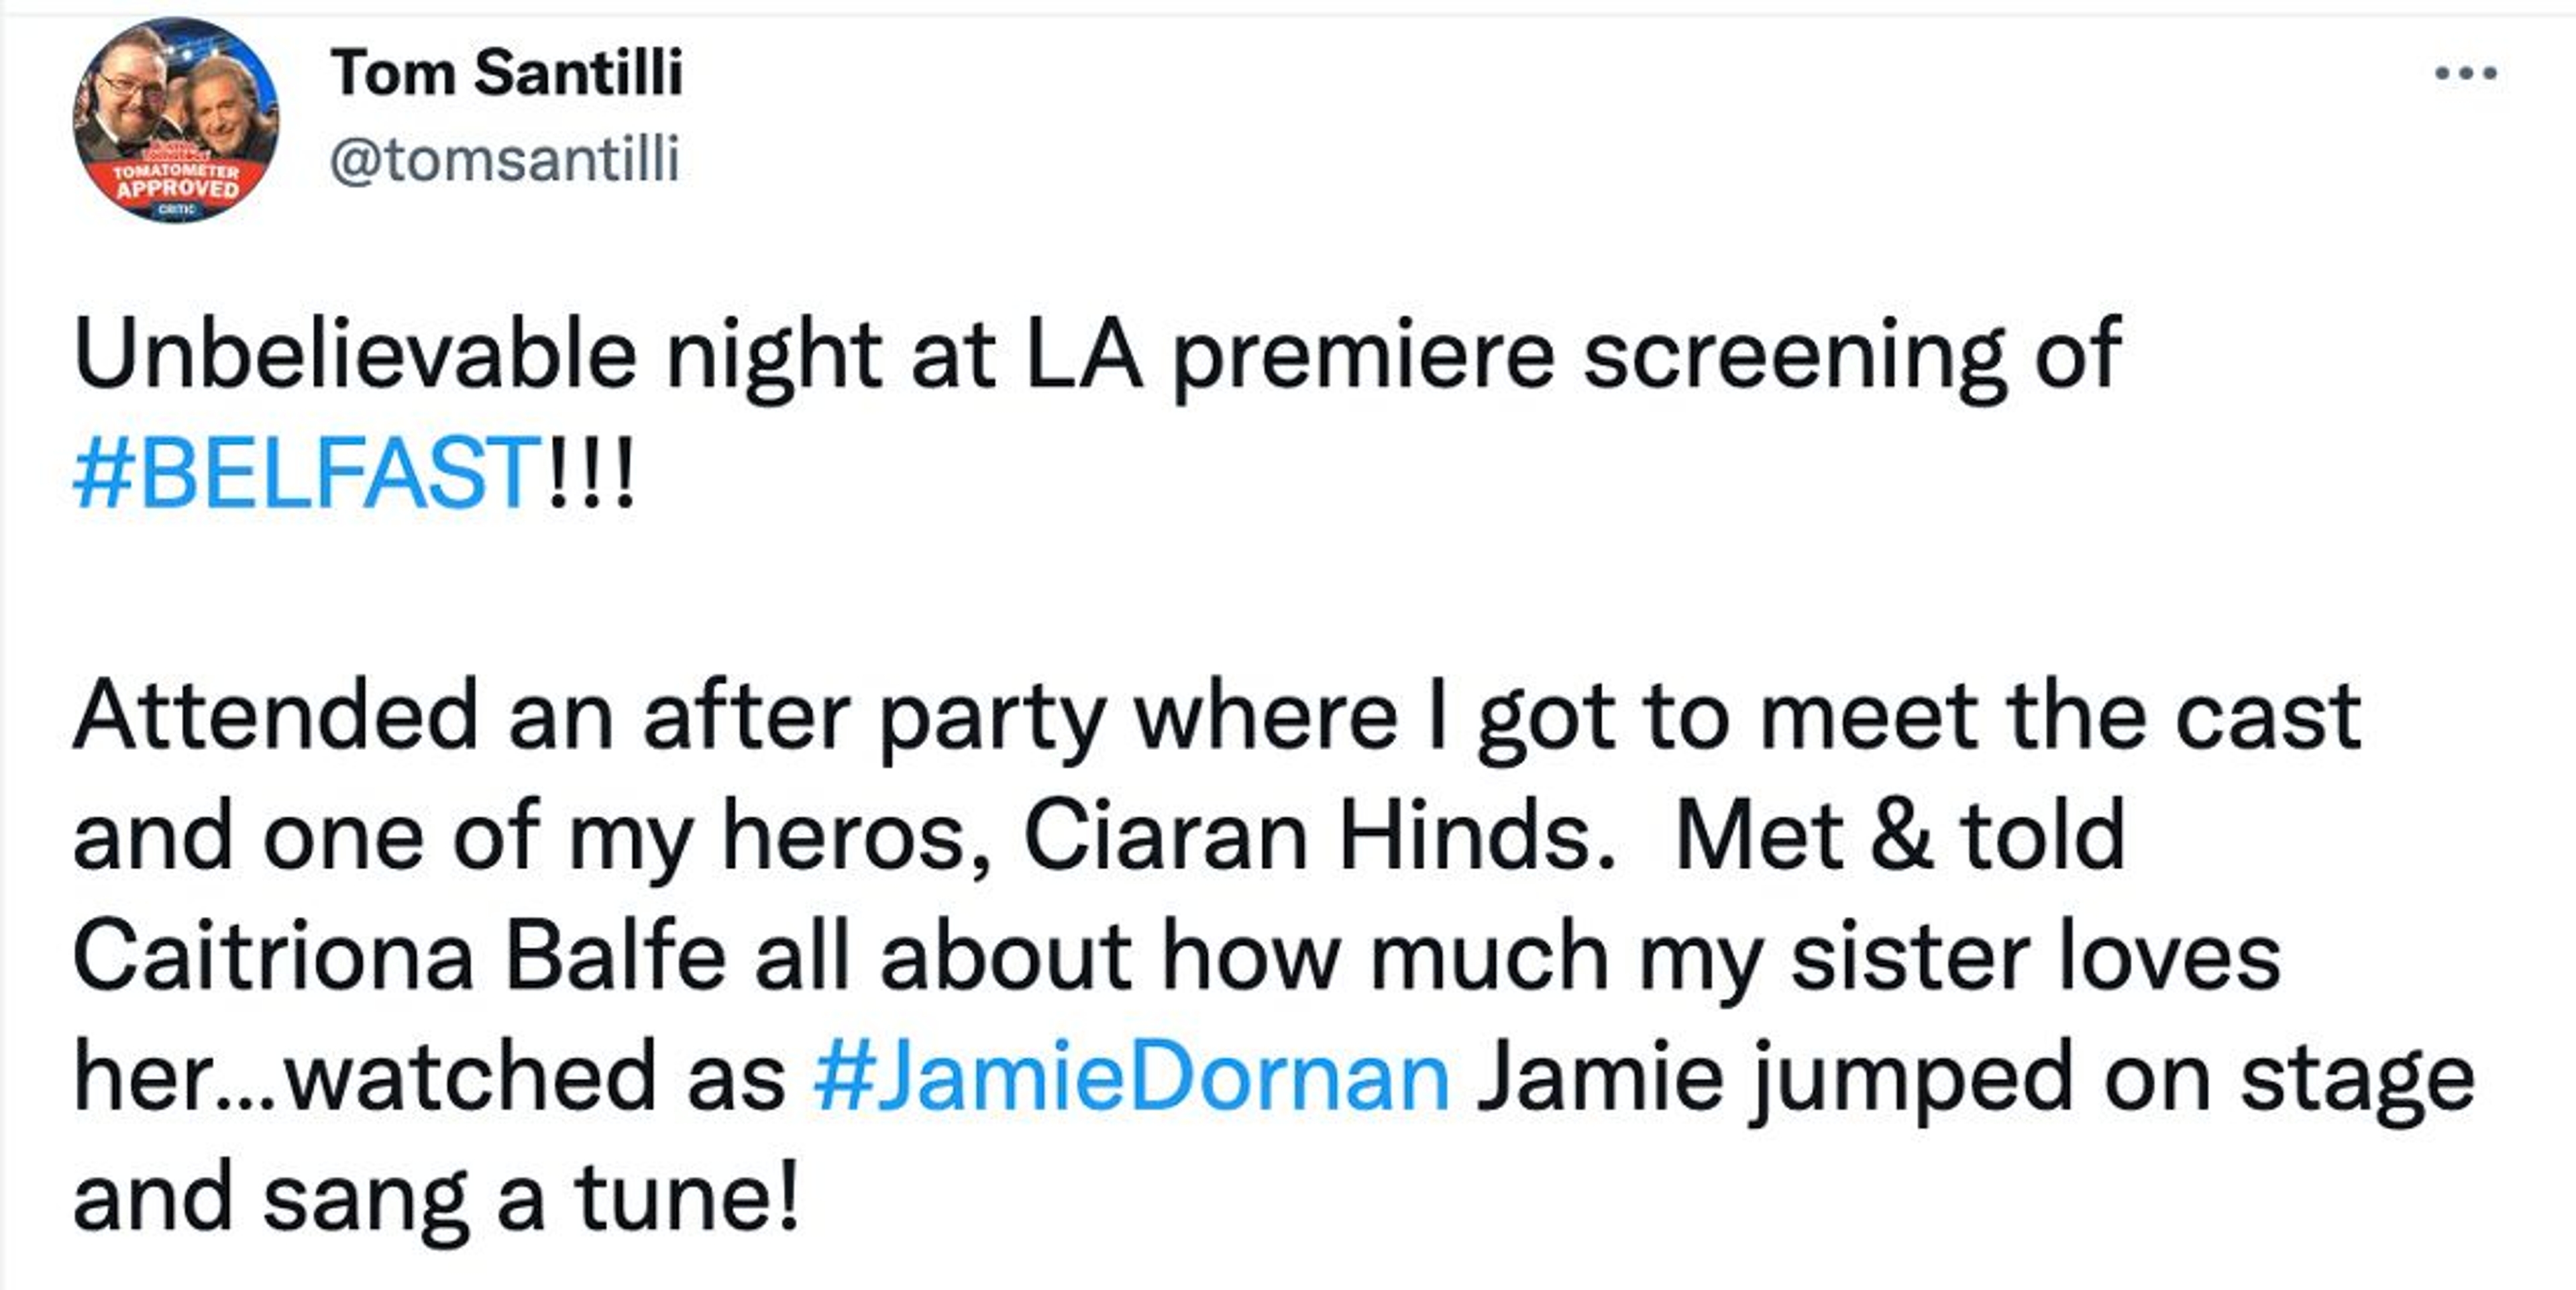The width and height of the screenshot is (2576, 1290).
Task: Click the @tomsantilli handle
Action: (504, 159)
